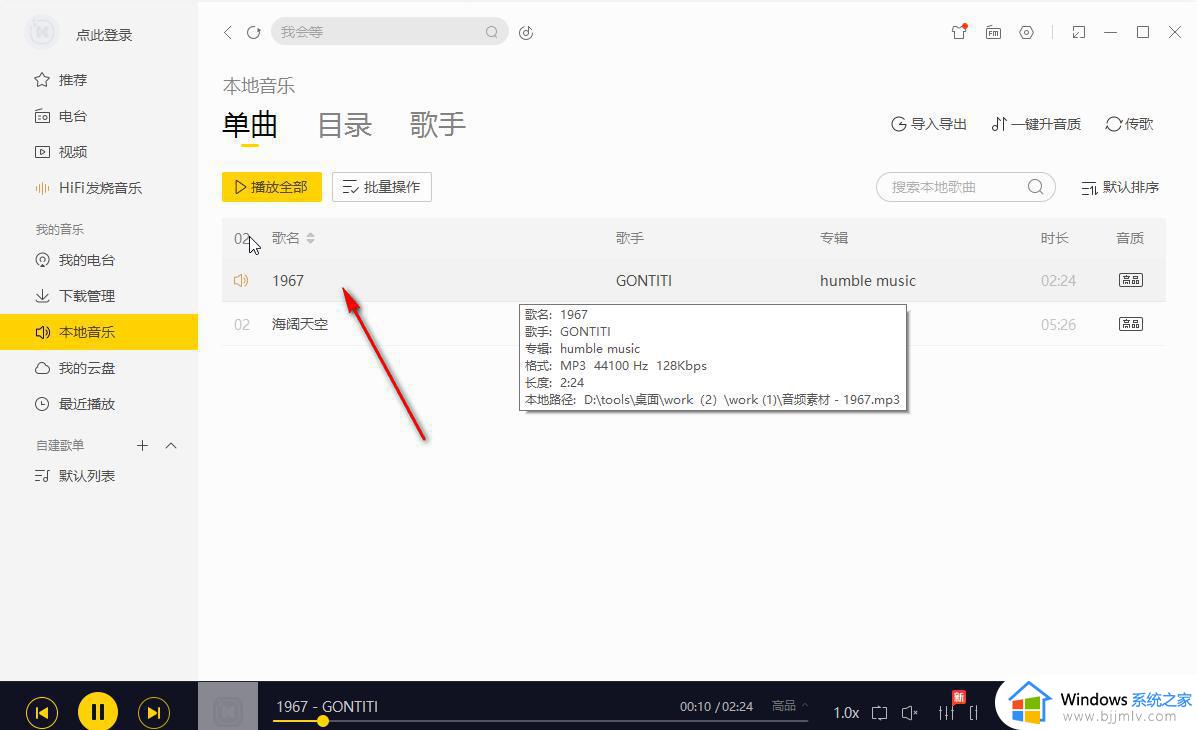Click the 高品 badge on 1967 row
The image size is (1197, 730).
pos(1131,280)
